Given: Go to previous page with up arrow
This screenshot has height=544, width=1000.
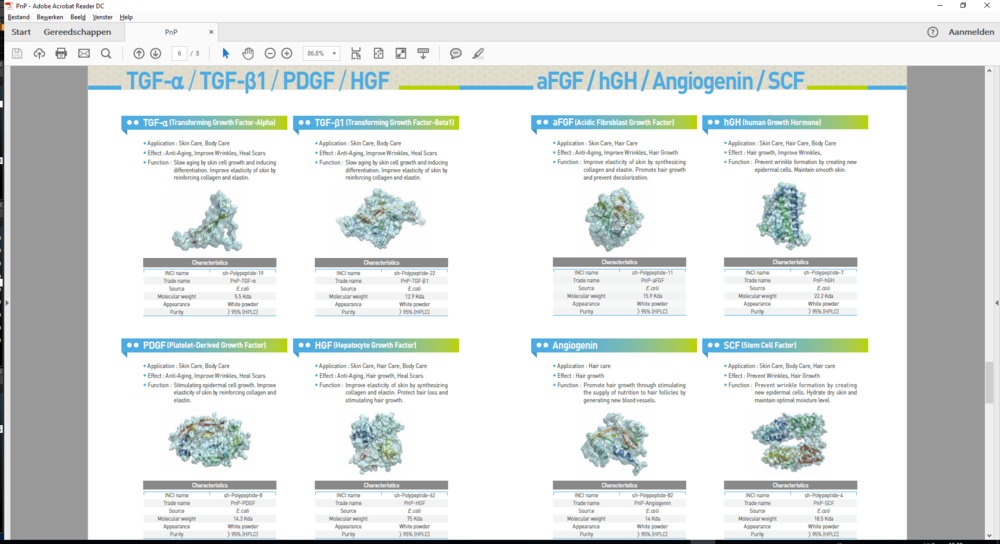Looking at the screenshot, I should coord(139,53).
